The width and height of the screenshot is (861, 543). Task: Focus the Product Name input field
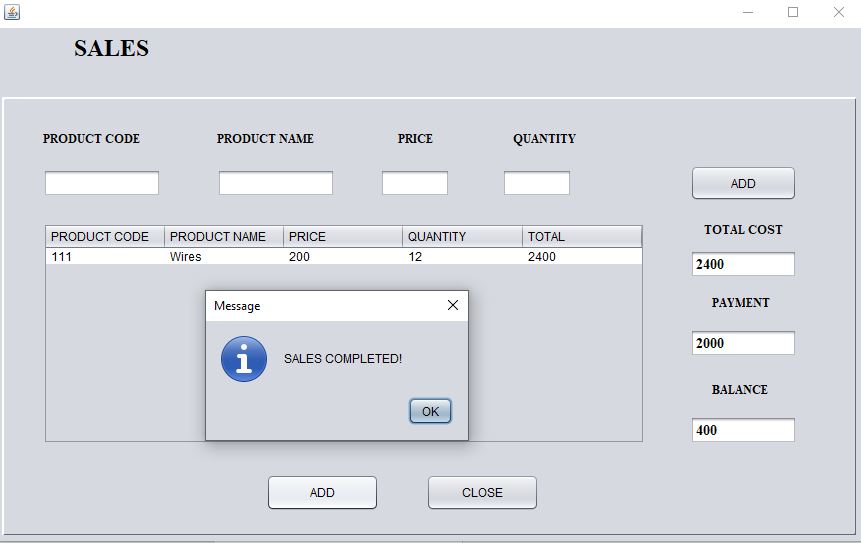[x=276, y=183]
